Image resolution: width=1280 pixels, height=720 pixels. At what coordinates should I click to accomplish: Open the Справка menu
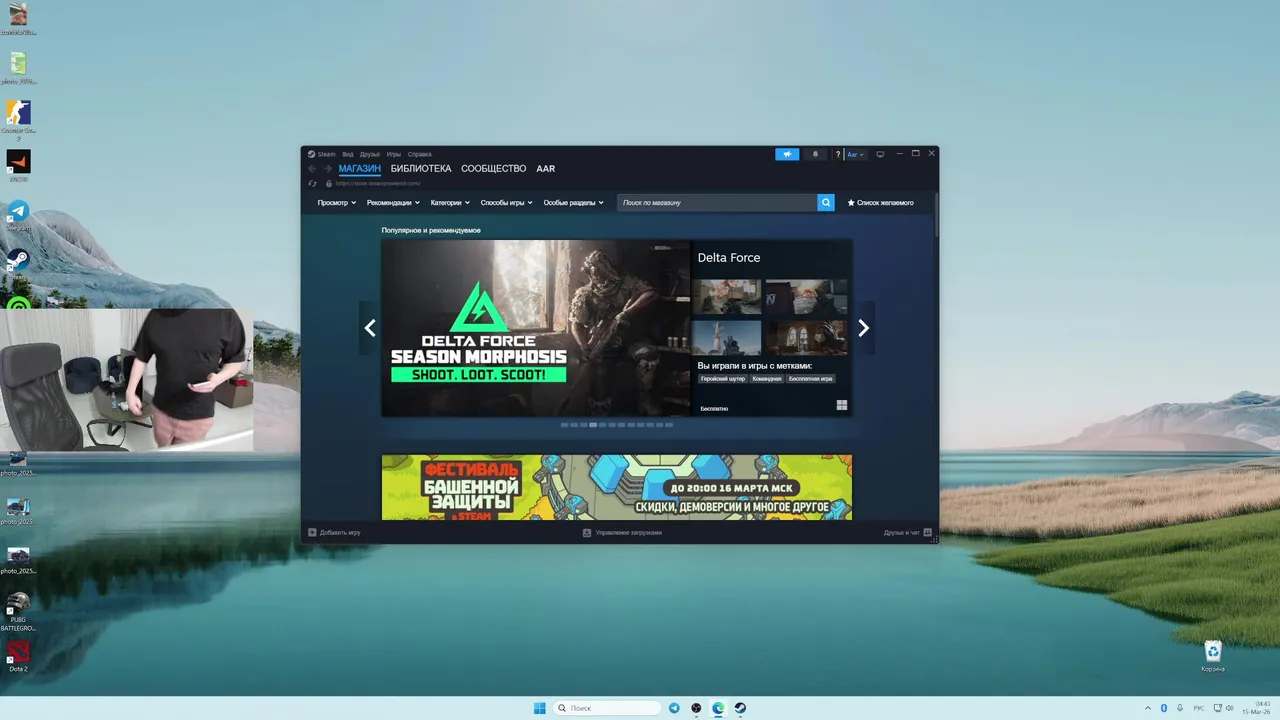point(420,154)
